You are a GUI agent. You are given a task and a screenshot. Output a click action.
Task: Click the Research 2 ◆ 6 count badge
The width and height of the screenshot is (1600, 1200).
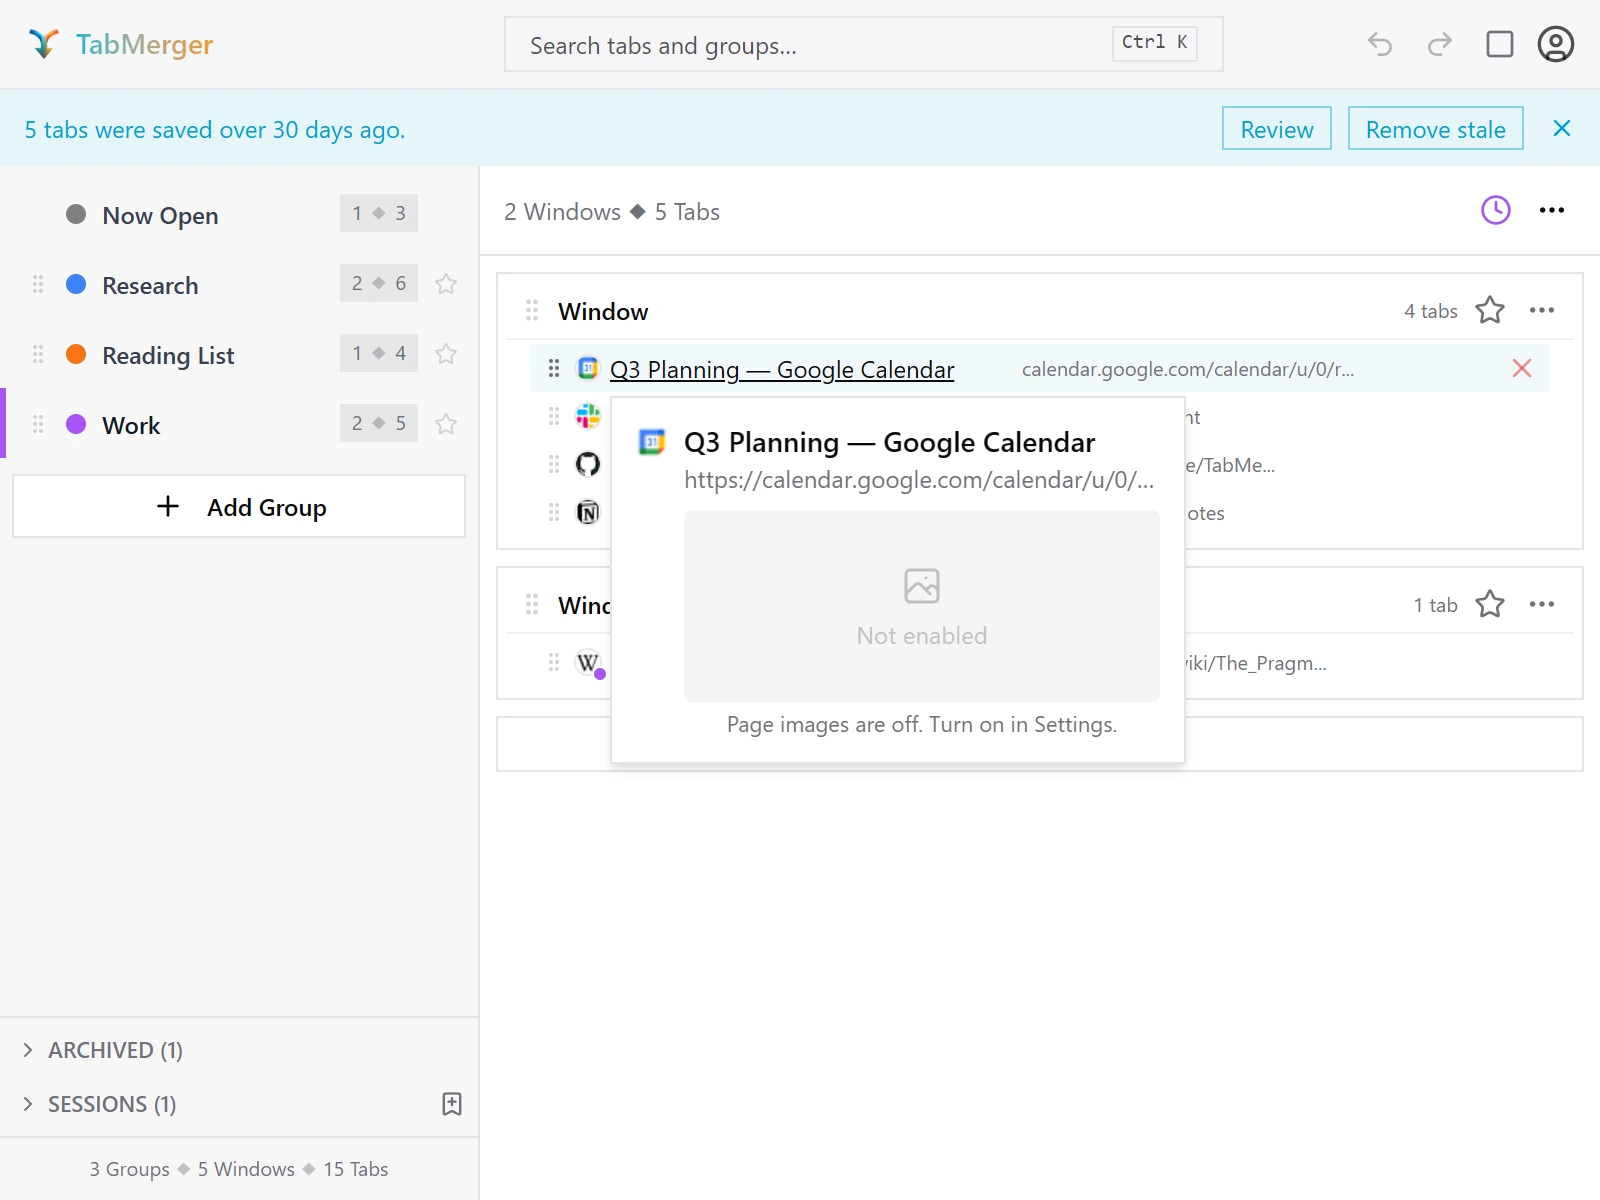[x=379, y=283]
